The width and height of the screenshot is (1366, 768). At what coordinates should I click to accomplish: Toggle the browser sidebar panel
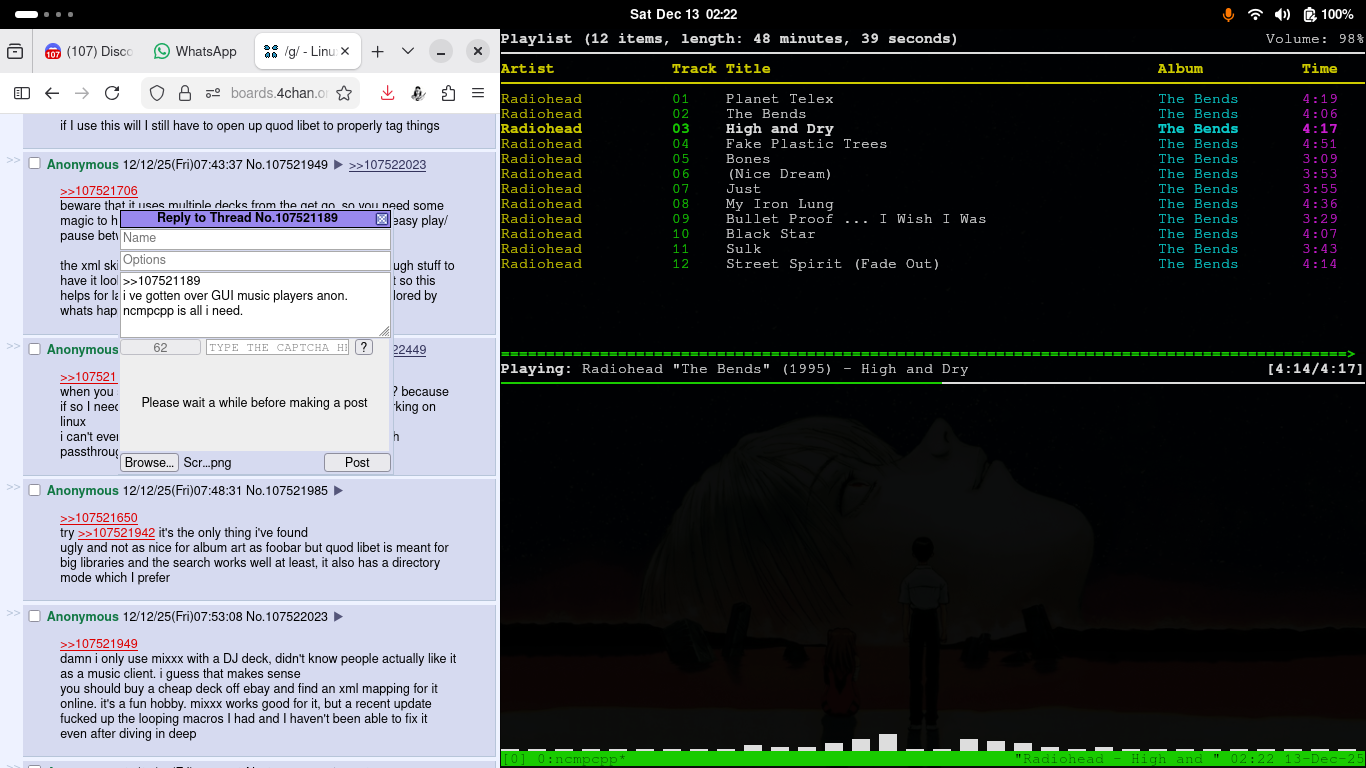point(22,93)
